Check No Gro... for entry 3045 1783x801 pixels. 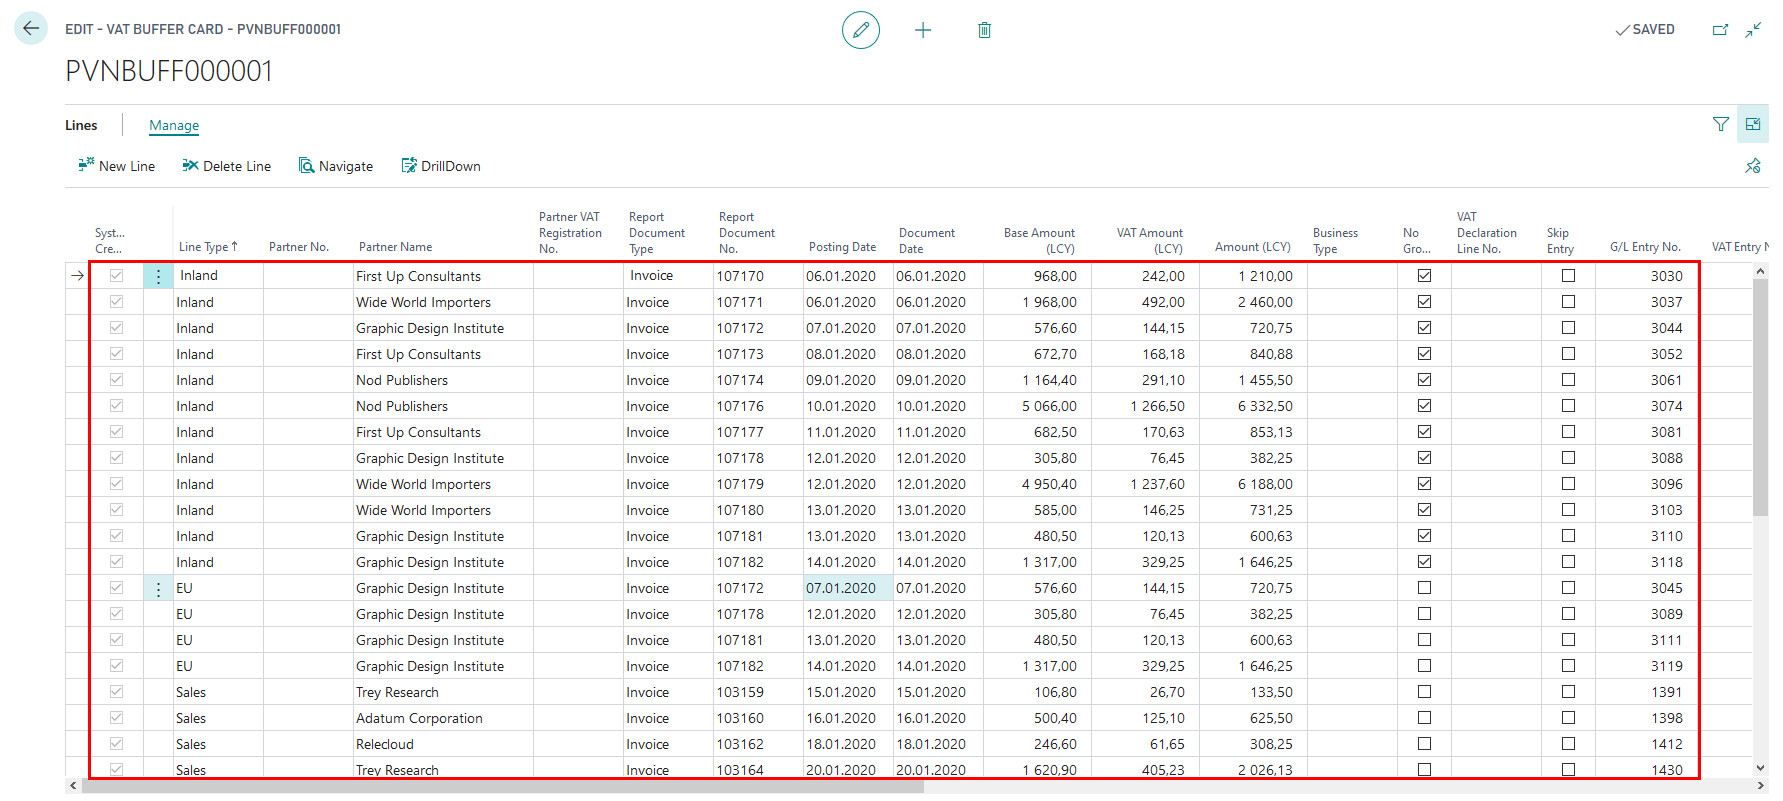1424,588
